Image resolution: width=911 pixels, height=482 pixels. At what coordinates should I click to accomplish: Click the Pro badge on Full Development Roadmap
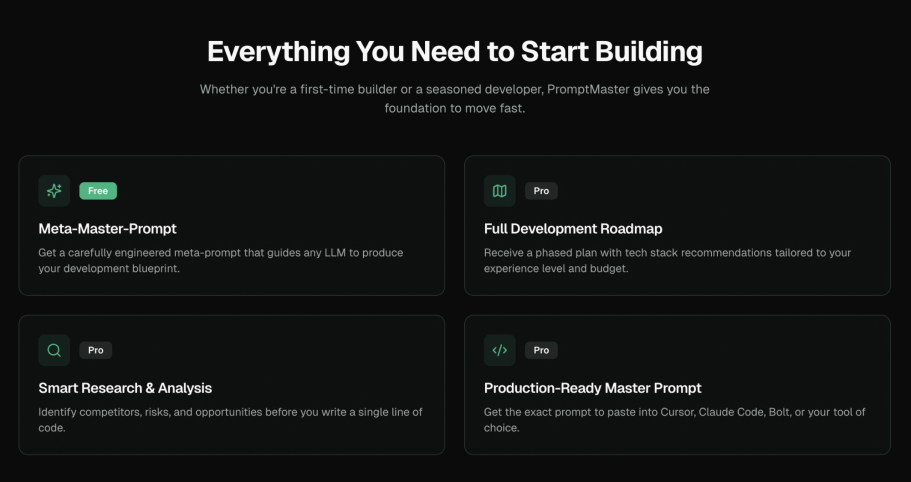(x=541, y=191)
